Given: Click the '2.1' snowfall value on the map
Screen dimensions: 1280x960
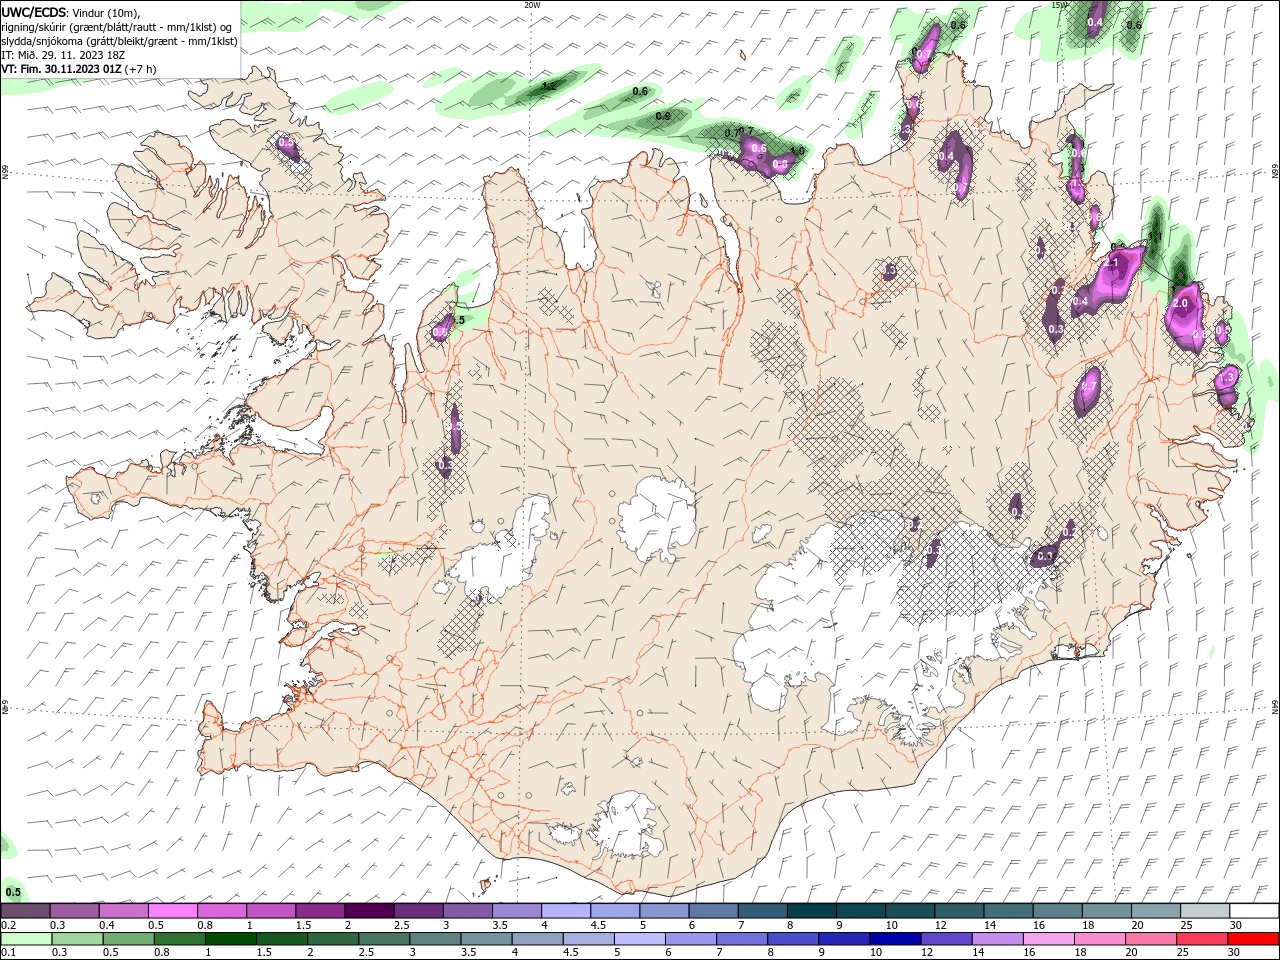Looking at the screenshot, I should pyautogui.click(x=1113, y=263).
